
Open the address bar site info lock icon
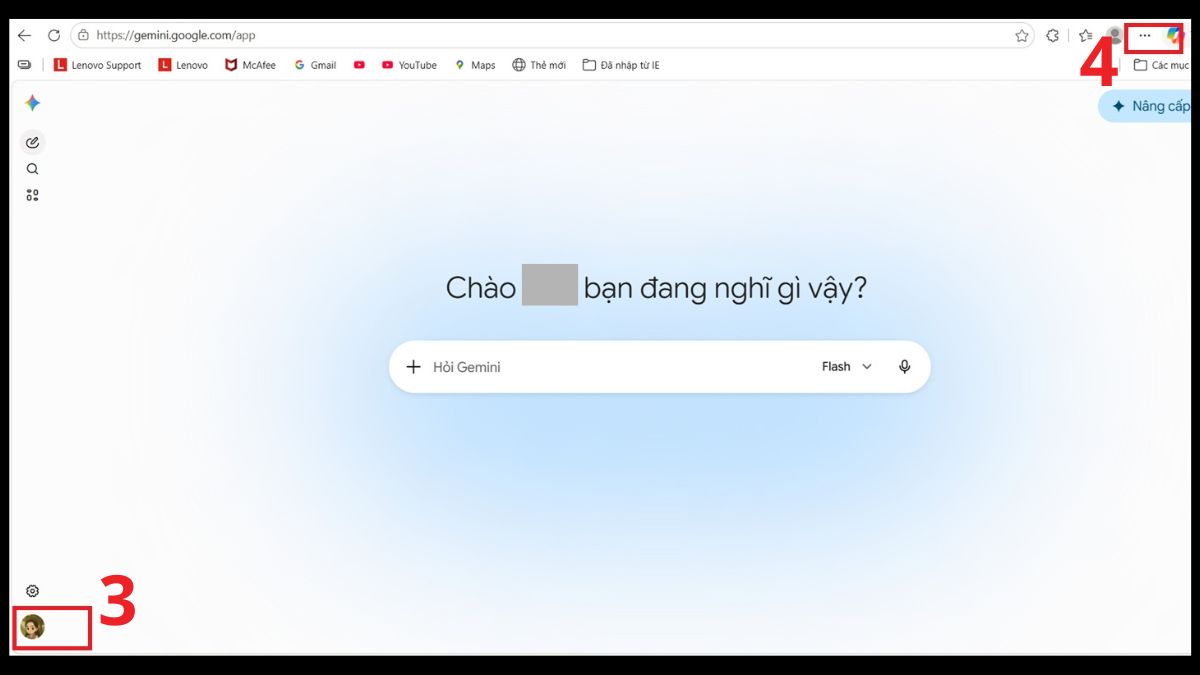[84, 35]
